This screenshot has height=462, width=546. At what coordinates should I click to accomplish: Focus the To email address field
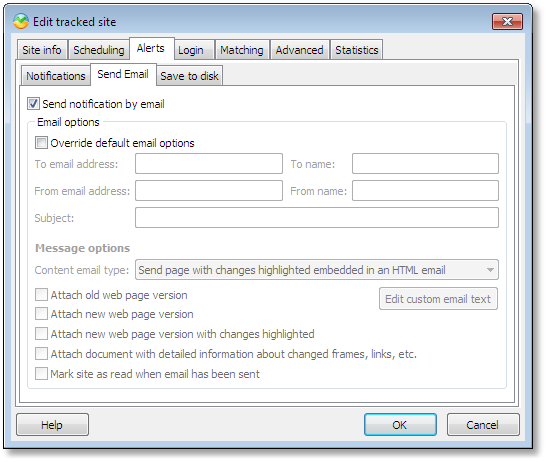click(209, 164)
